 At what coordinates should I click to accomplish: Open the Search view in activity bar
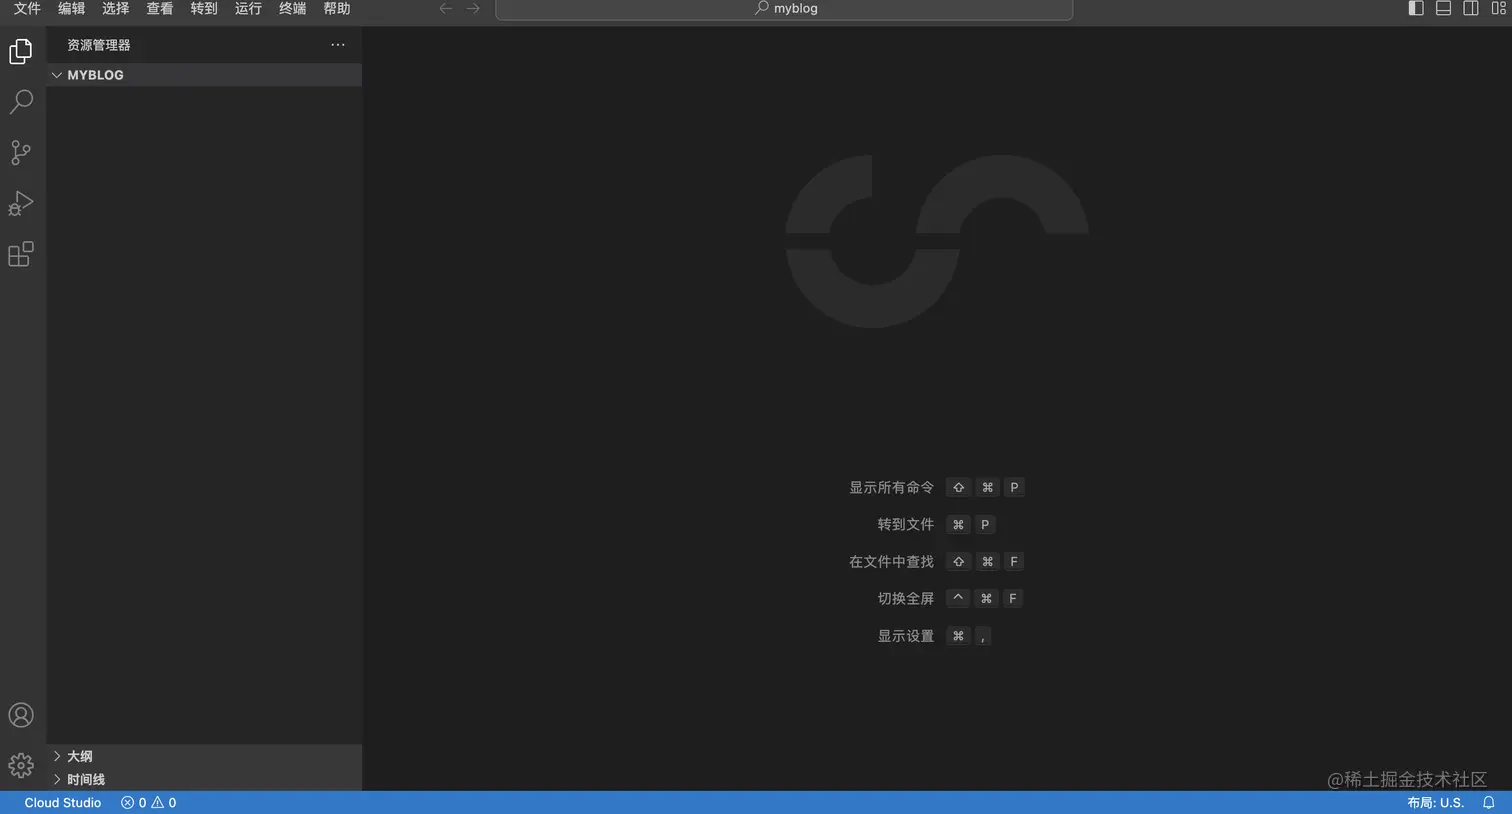[21, 102]
